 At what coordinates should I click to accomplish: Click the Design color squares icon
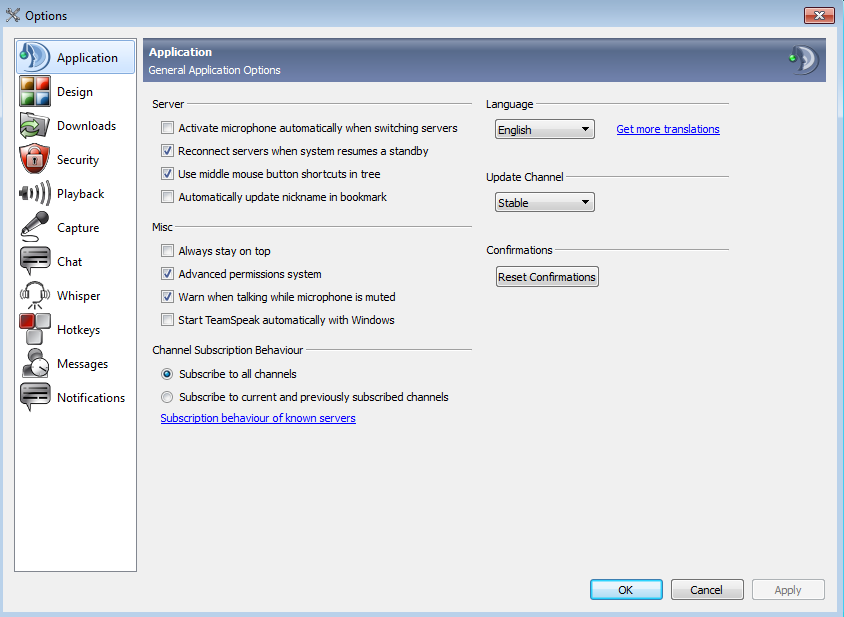tap(34, 91)
